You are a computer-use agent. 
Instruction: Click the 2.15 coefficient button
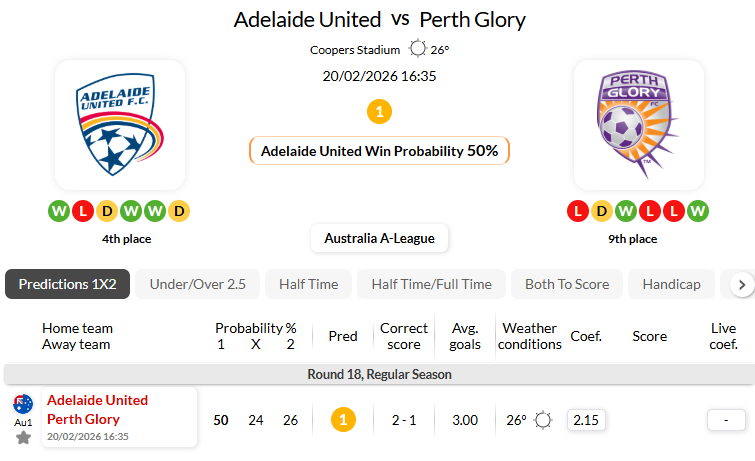[x=586, y=420]
